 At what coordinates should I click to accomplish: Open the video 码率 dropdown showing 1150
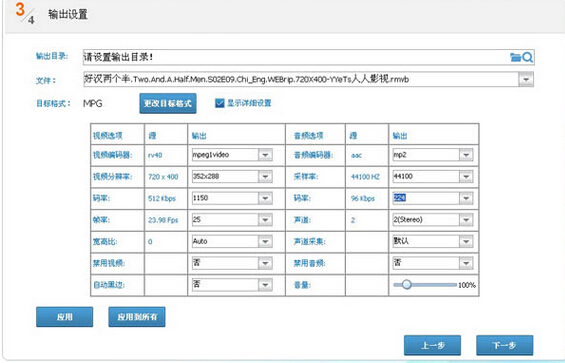pyautogui.click(x=265, y=198)
